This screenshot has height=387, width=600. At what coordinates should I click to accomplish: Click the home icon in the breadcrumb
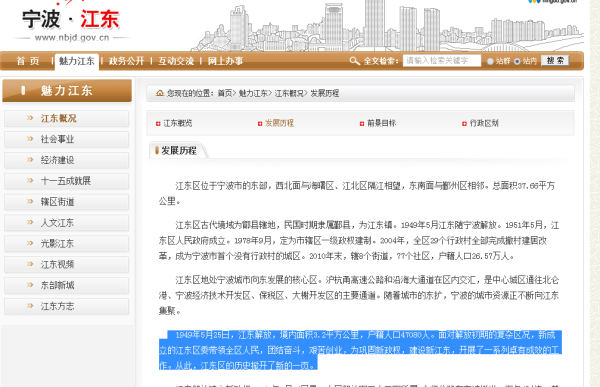point(160,93)
